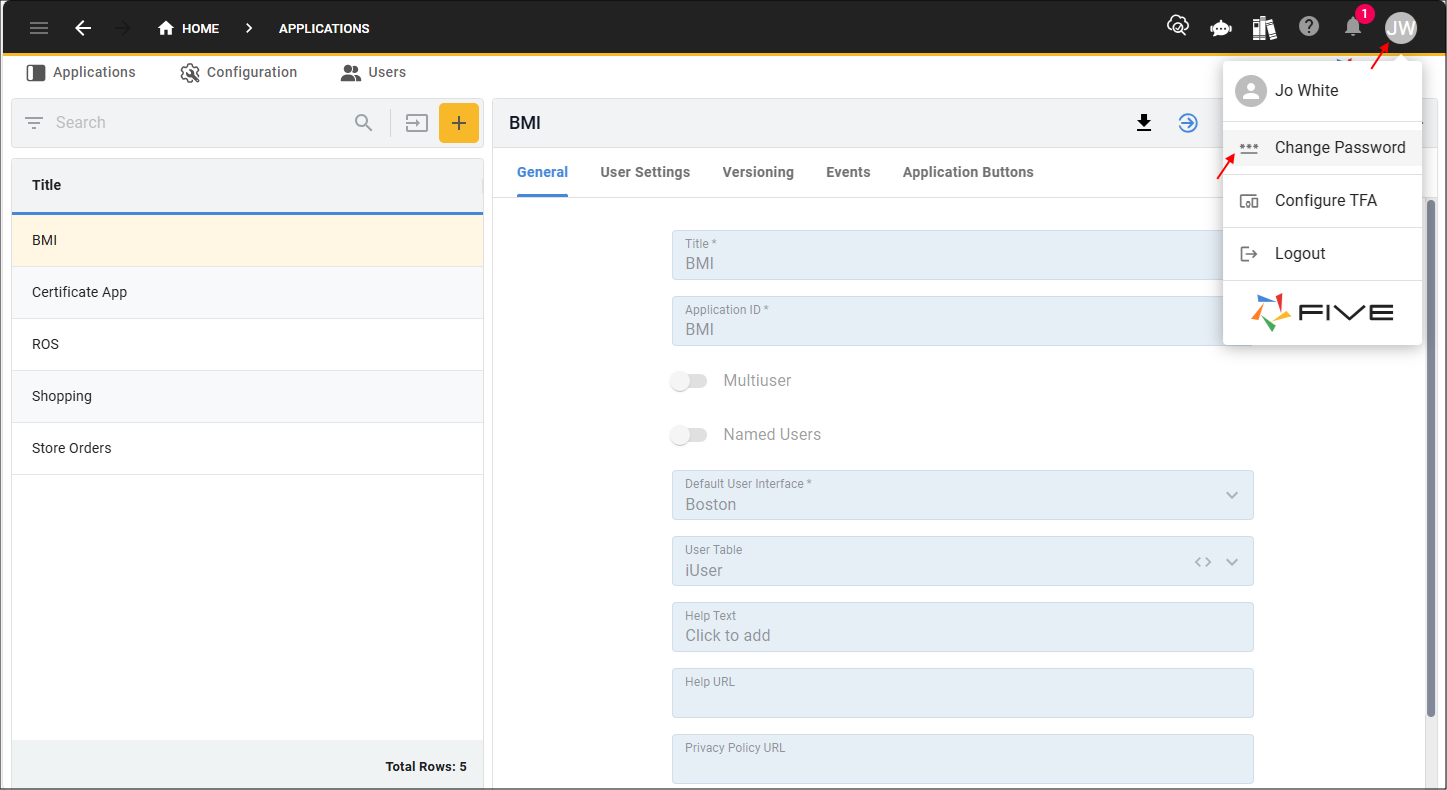The image size is (1447, 790).
Task: Go back with the left arrow
Action: tap(83, 28)
